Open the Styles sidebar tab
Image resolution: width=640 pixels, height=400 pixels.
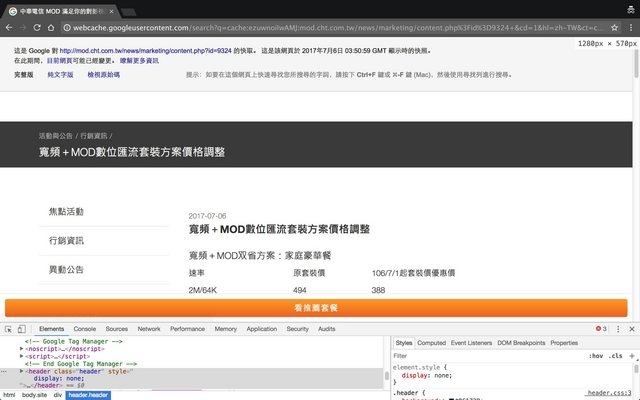pyautogui.click(x=404, y=343)
